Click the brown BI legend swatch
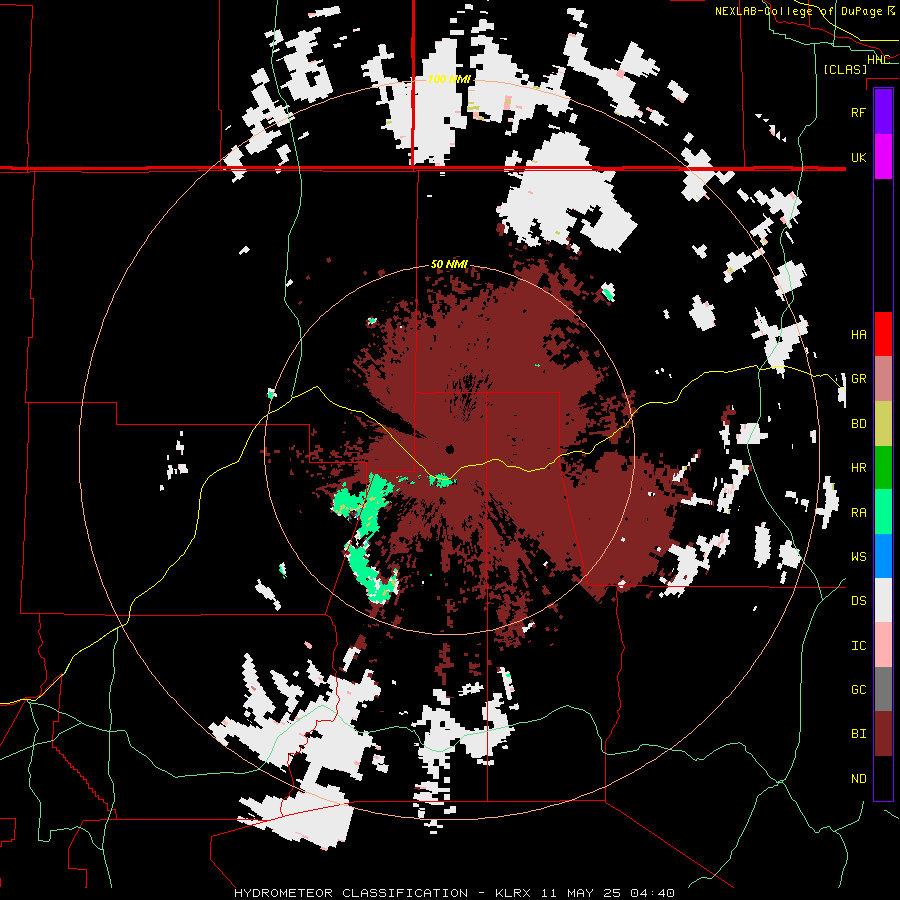This screenshot has width=900, height=900. [883, 734]
